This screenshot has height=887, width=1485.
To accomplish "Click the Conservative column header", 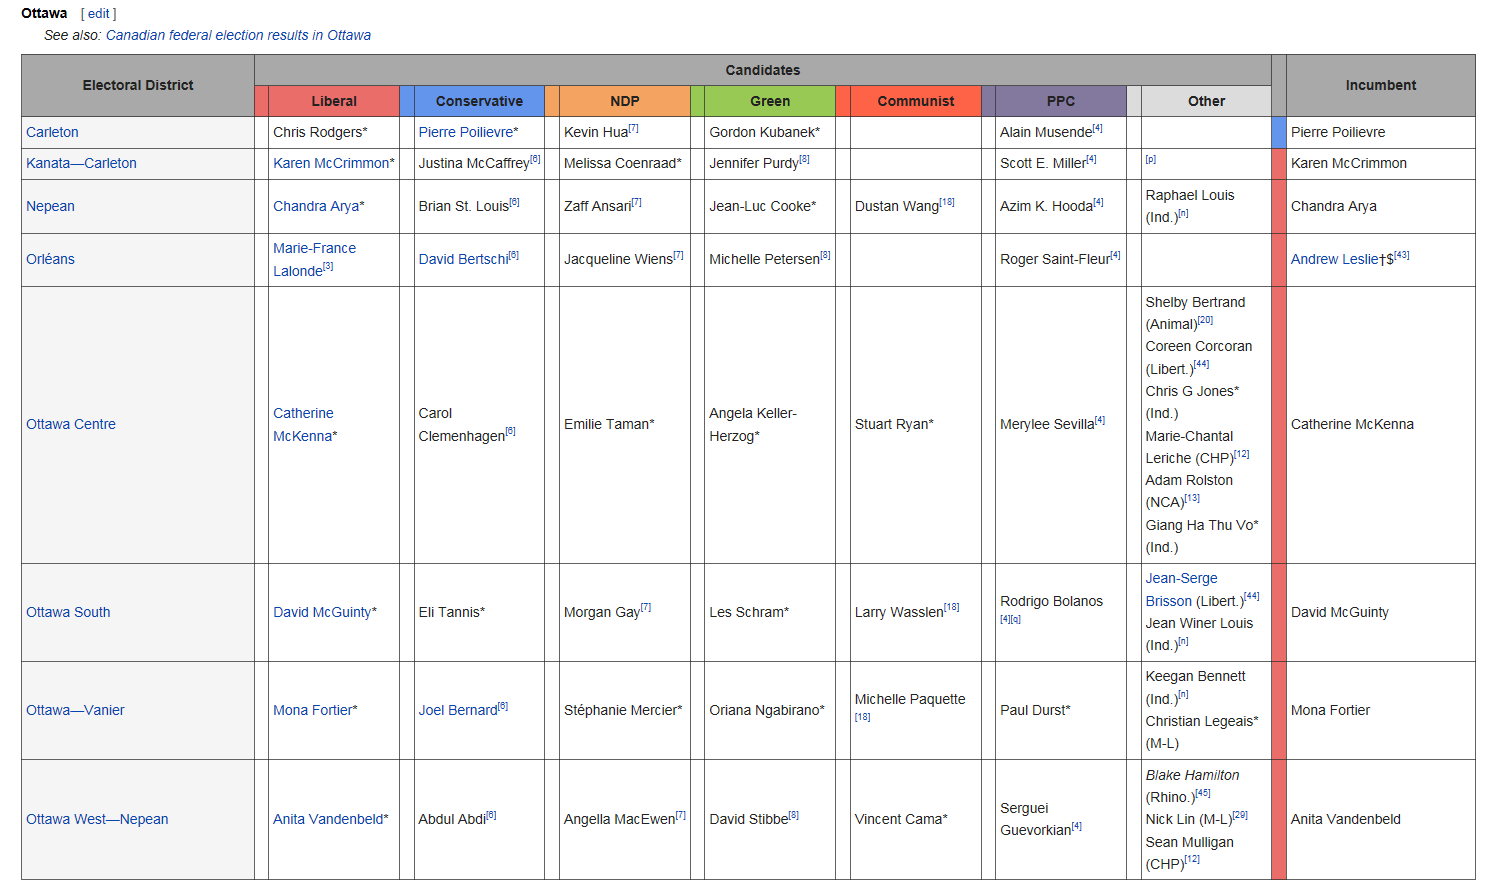I will point(479,101).
